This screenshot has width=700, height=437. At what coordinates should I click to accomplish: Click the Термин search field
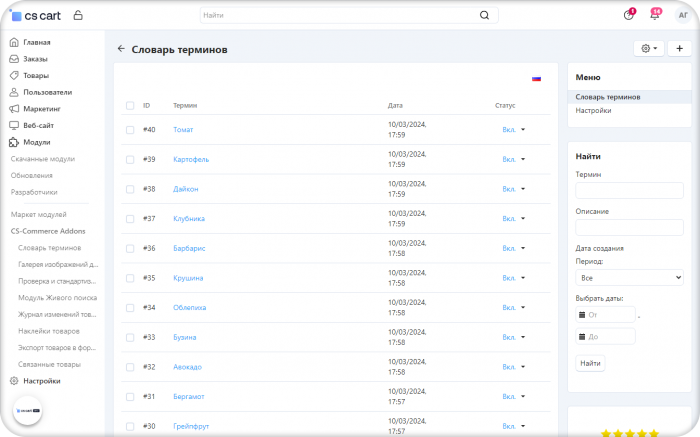point(629,191)
